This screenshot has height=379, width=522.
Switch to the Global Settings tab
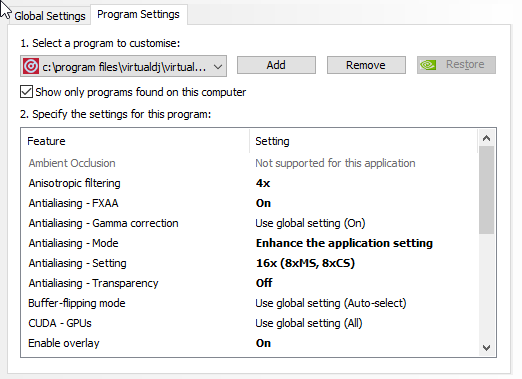tap(50, 16)
